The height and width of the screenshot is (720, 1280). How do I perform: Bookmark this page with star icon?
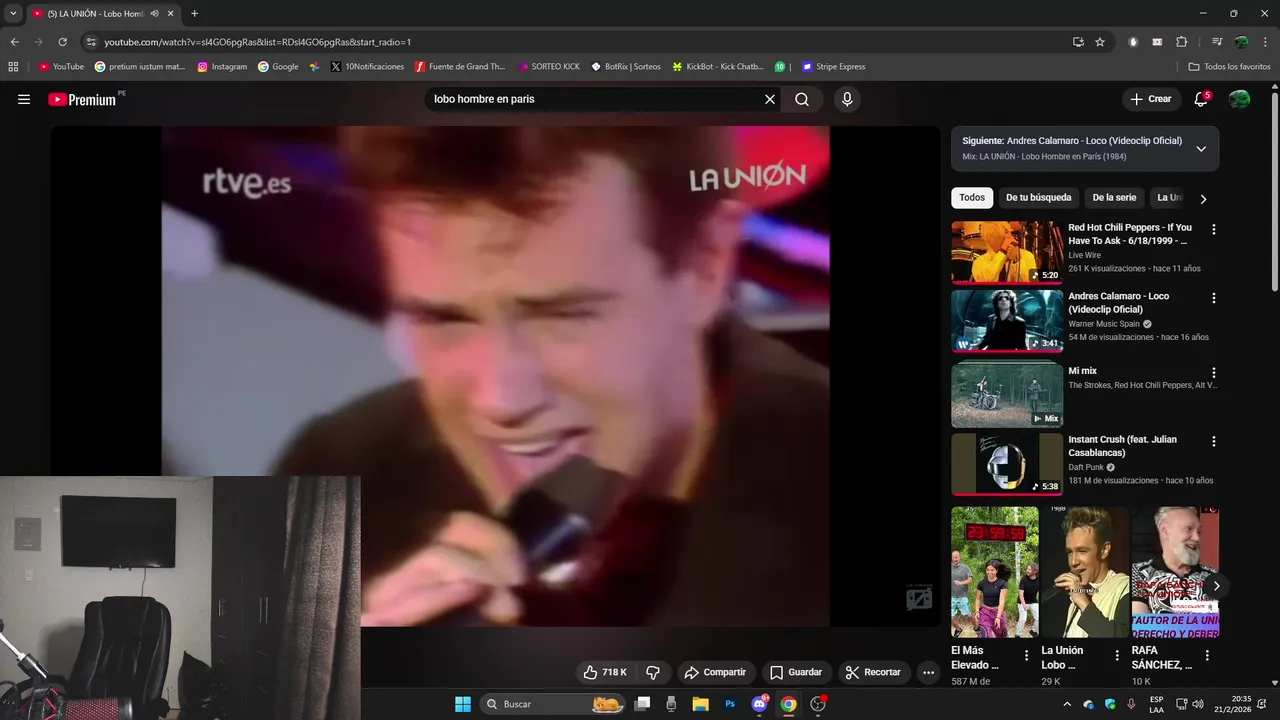click(x=1100, y=42)
